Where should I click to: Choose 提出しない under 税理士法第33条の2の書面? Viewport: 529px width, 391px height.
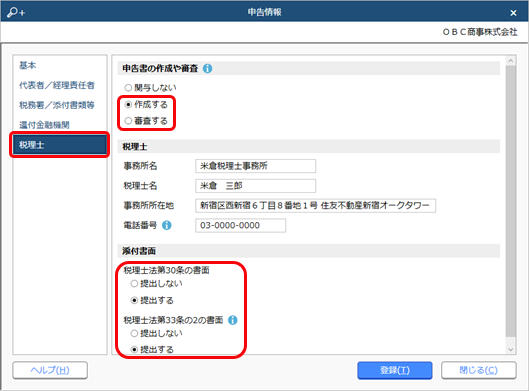pos(157,333)
